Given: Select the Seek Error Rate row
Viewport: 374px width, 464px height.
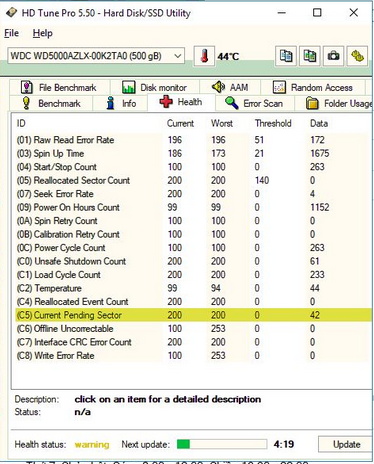Looking at the screenshot, I should (x=193, y=194).
